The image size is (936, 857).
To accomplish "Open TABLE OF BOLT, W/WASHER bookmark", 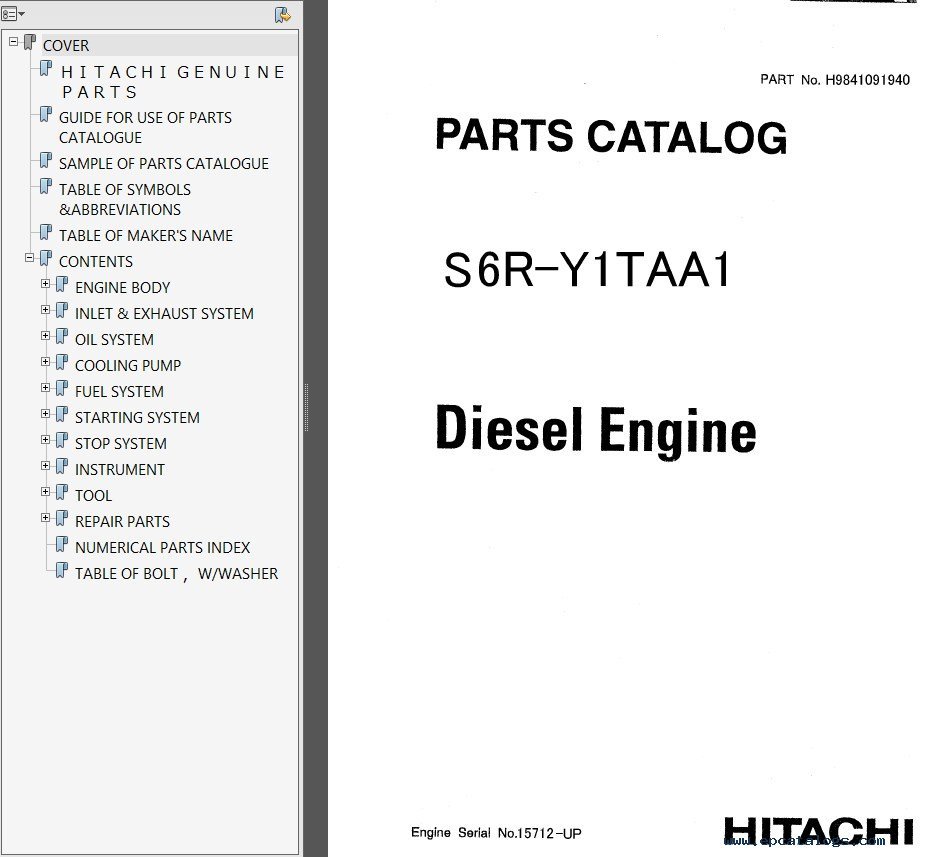I will (176, 574).
